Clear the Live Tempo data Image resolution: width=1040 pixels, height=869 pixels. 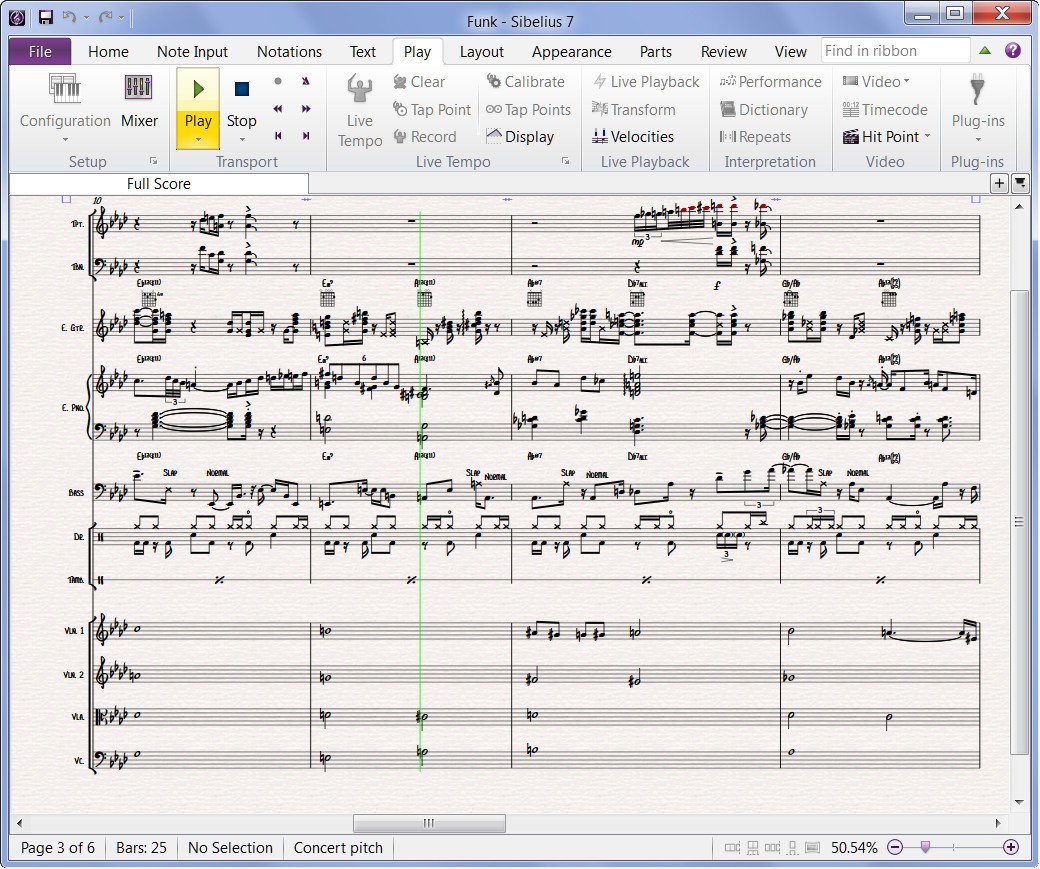click(x=419, y=82)
